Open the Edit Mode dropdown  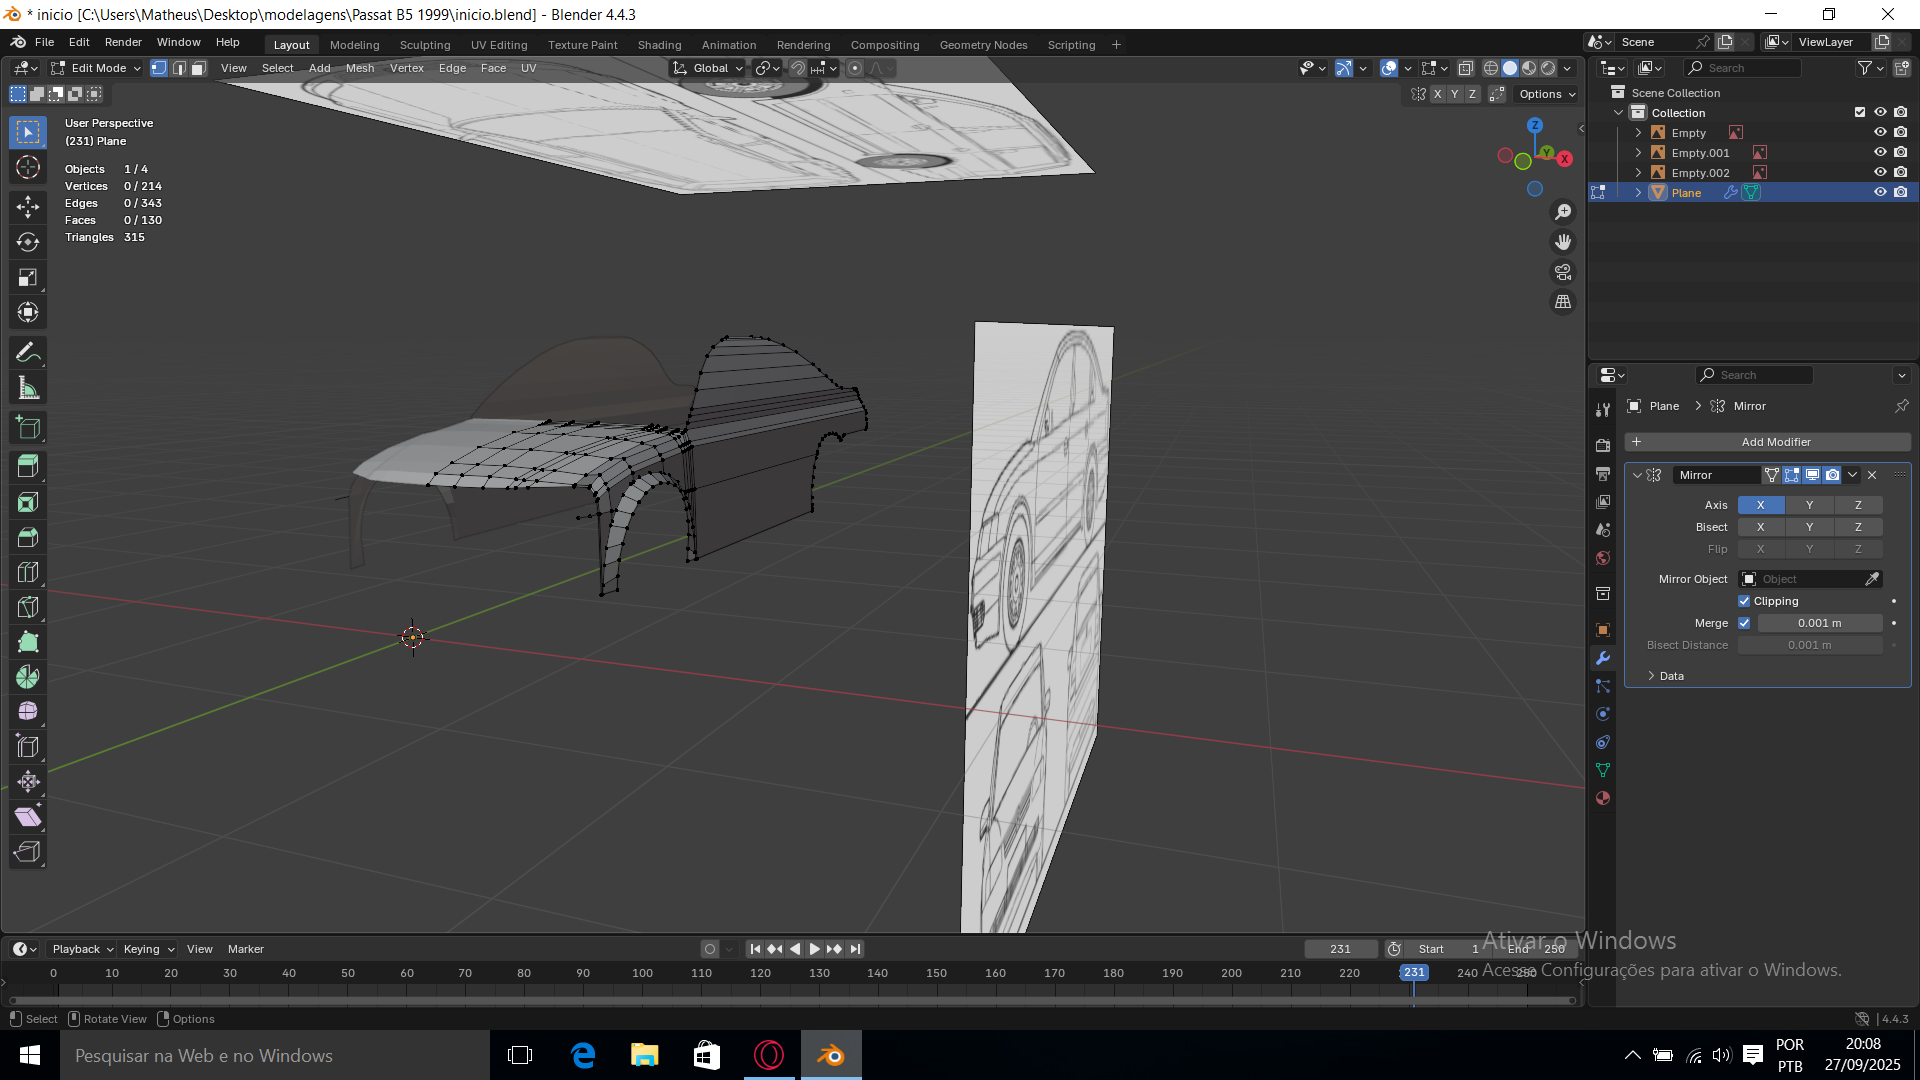[97, 68]
